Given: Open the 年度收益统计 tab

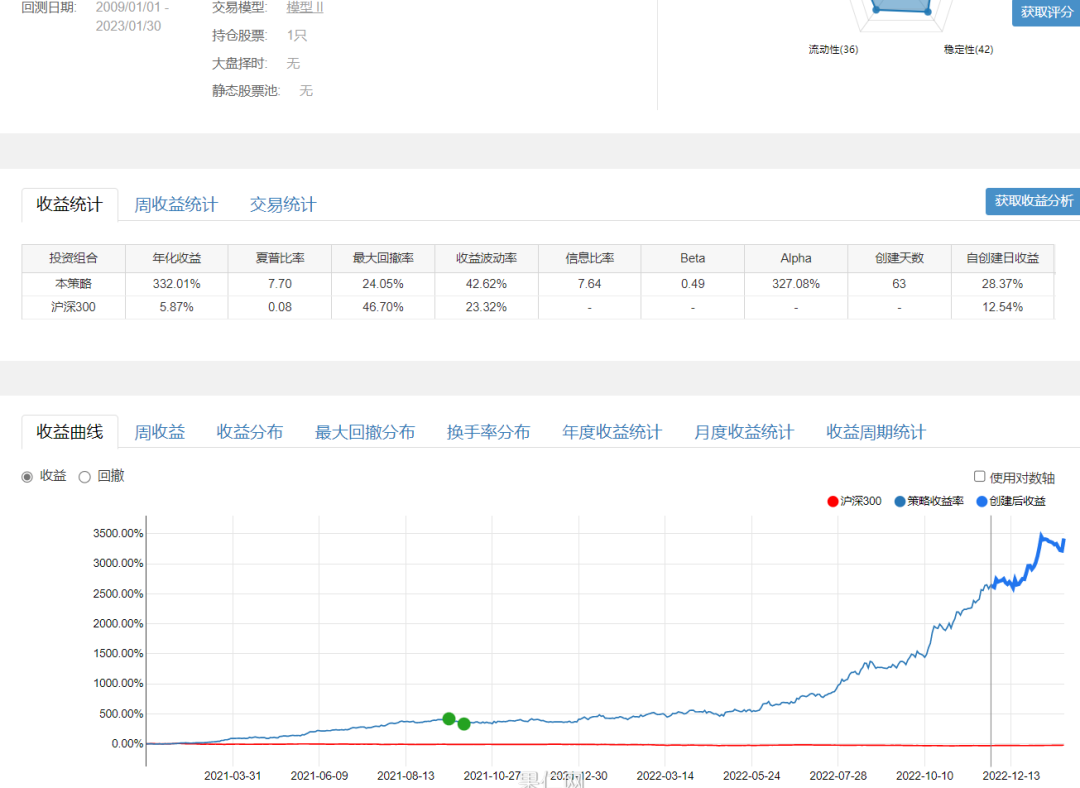Looking at the screenshot, I should tap(612, 432).
